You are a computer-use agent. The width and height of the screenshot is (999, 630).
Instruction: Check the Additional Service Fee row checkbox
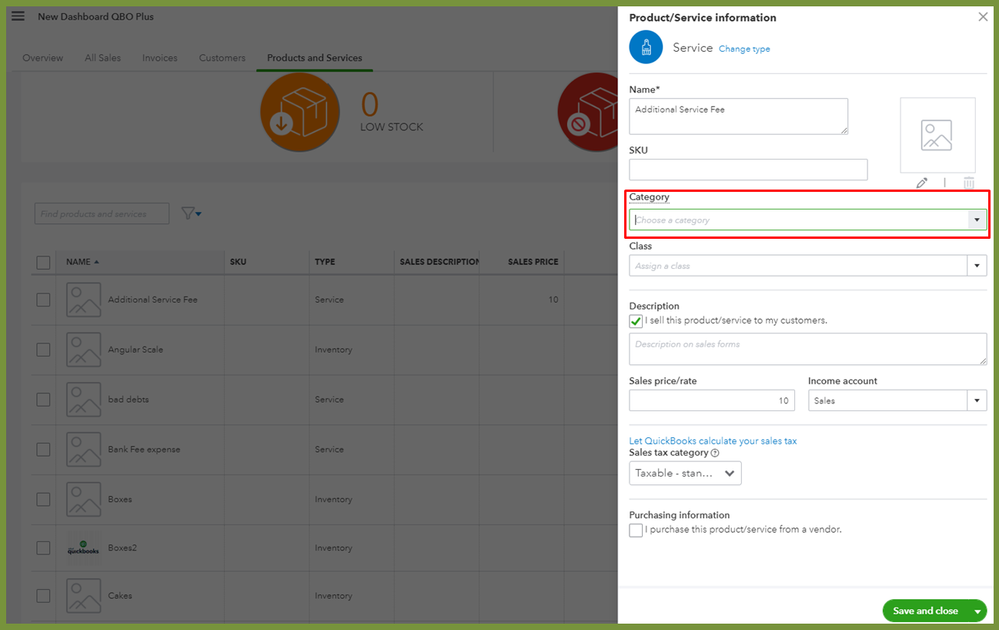pyautogui.click(x=43, y=299)
